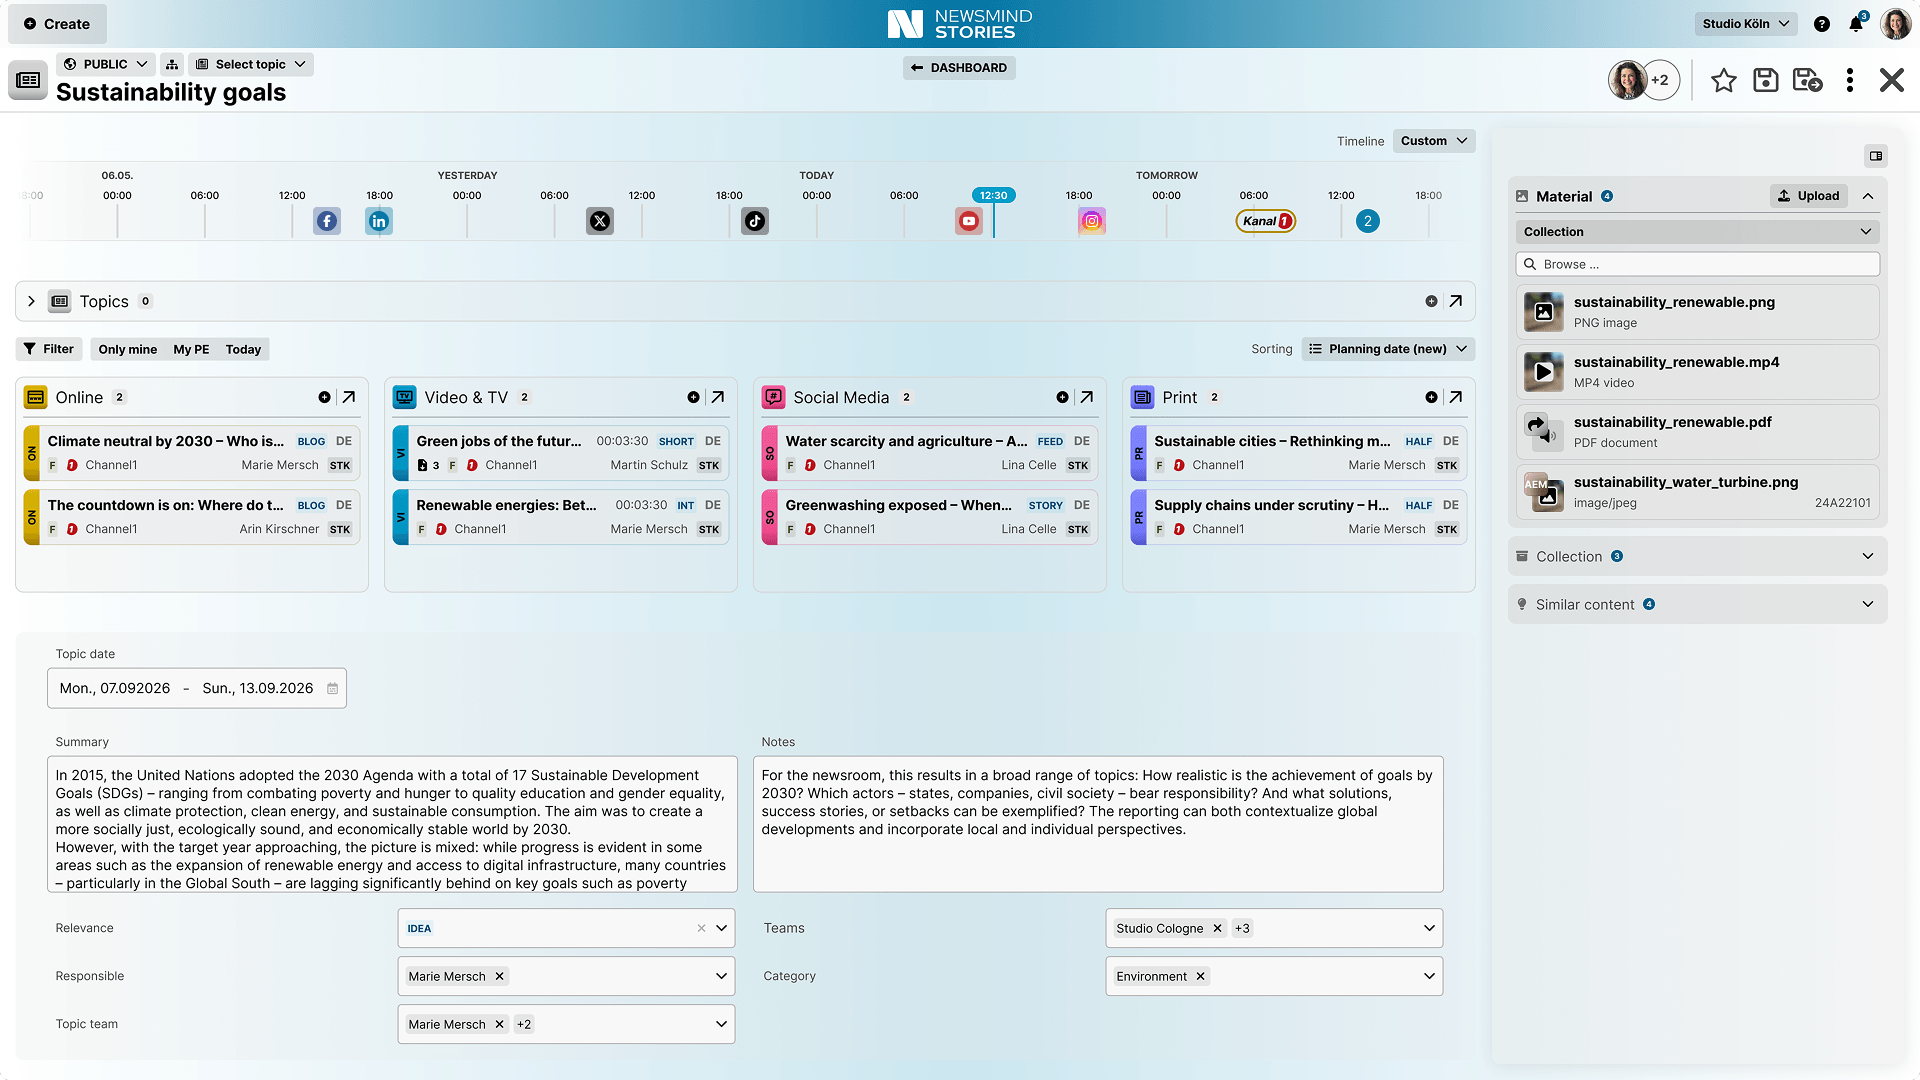Open the help question mark icon
The width and height of the screenshot is (1920, 1080).
pyautogui.click(x=1822, y=24)
